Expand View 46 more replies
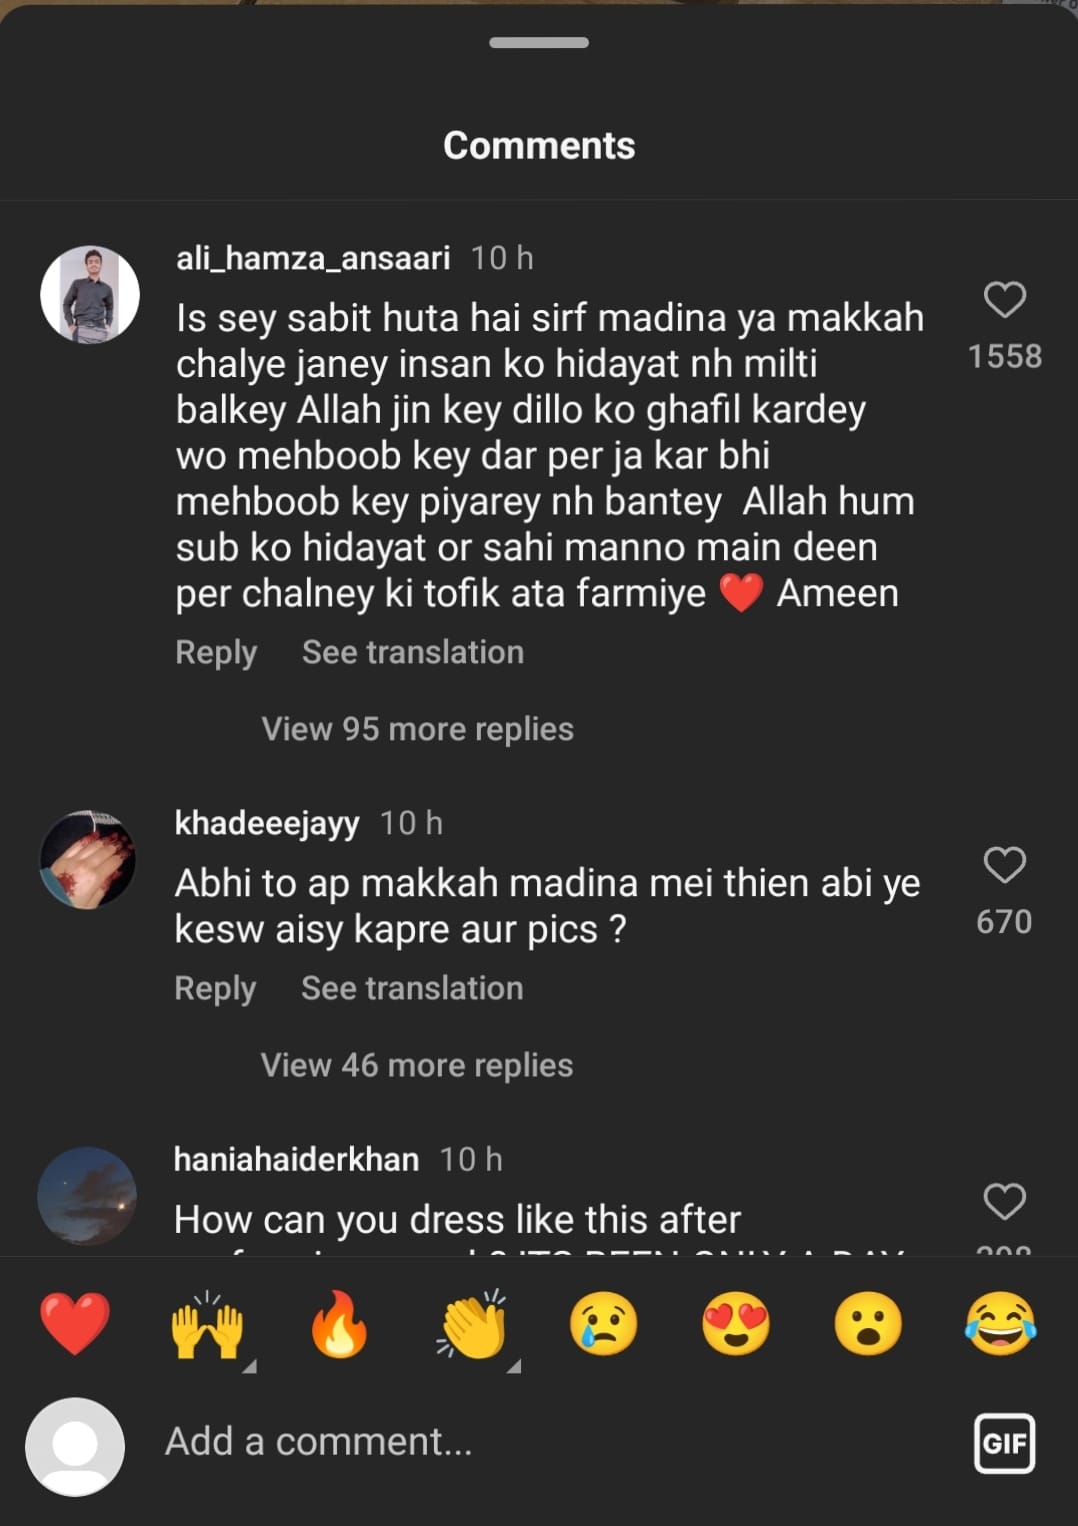Image resolution: width=1078 pixels, height=1526 pixels. (x=417, y=1065)
